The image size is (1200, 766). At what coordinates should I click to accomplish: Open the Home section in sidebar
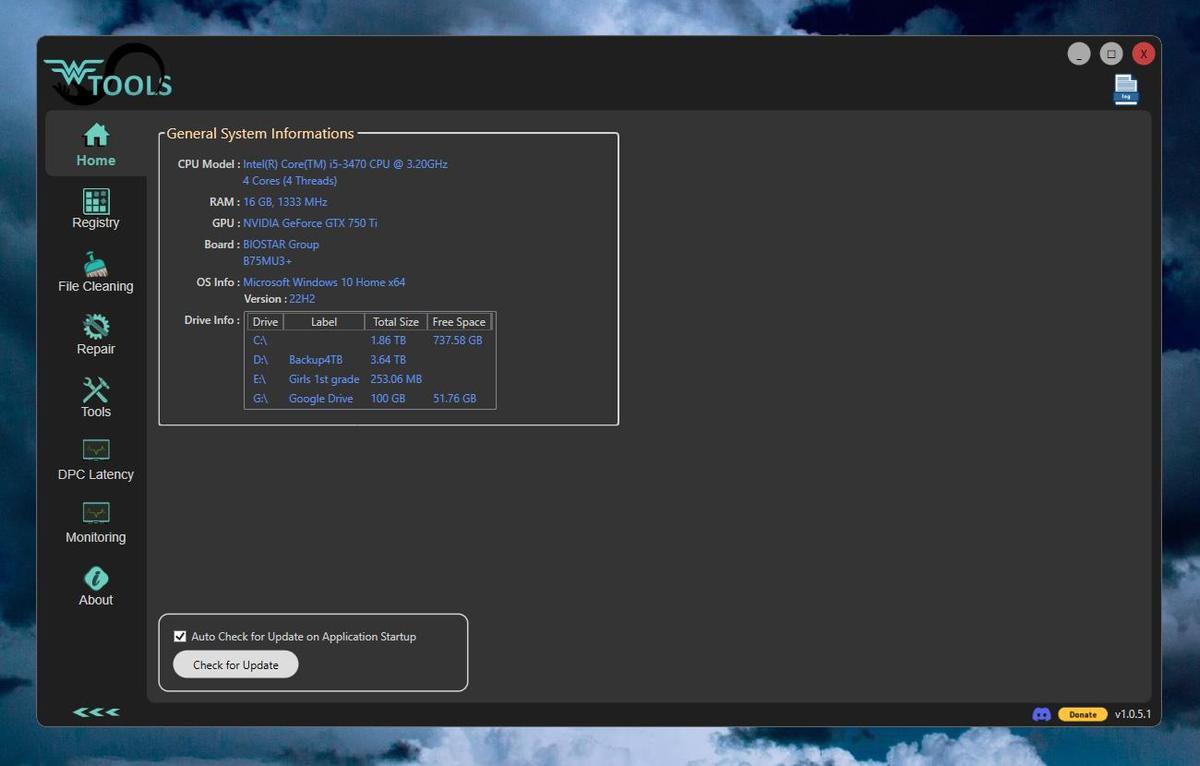pos(96,145)
